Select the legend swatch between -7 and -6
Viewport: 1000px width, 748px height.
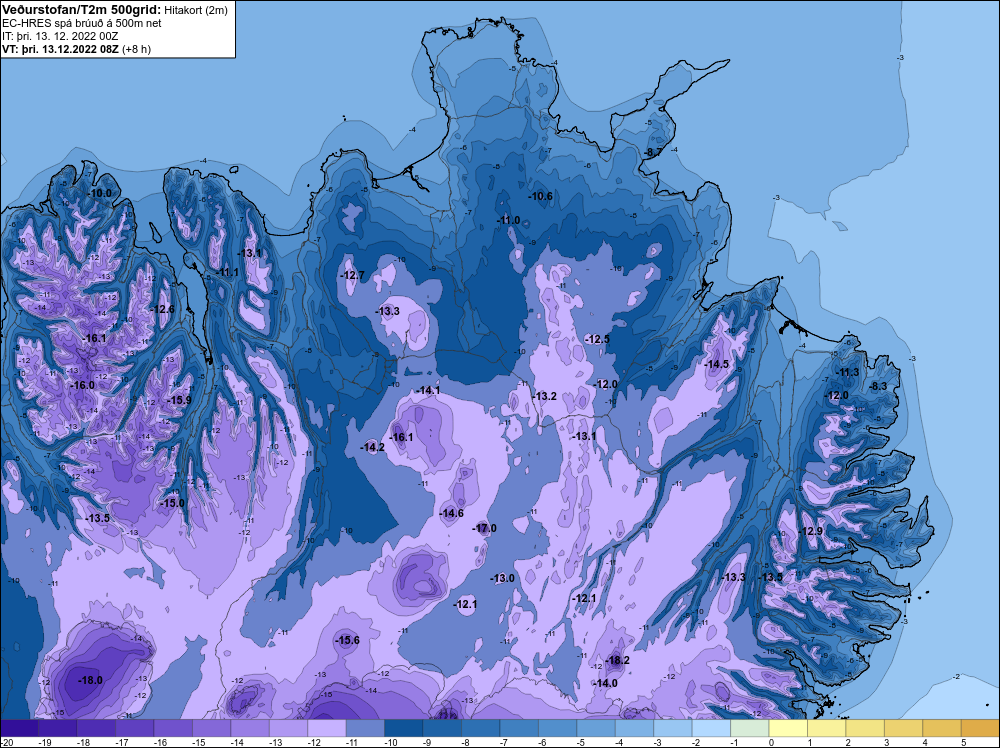(x=519, y=728)
